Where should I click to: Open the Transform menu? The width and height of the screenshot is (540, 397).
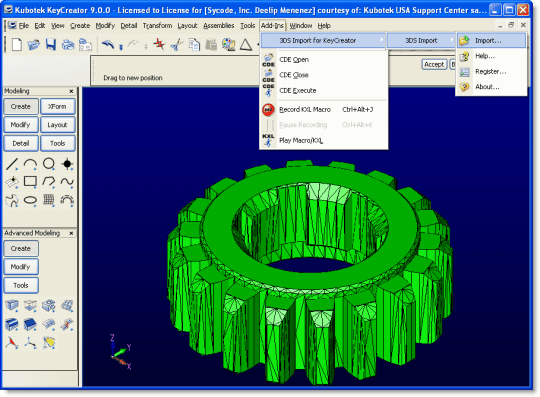click(x=157, y=26)
